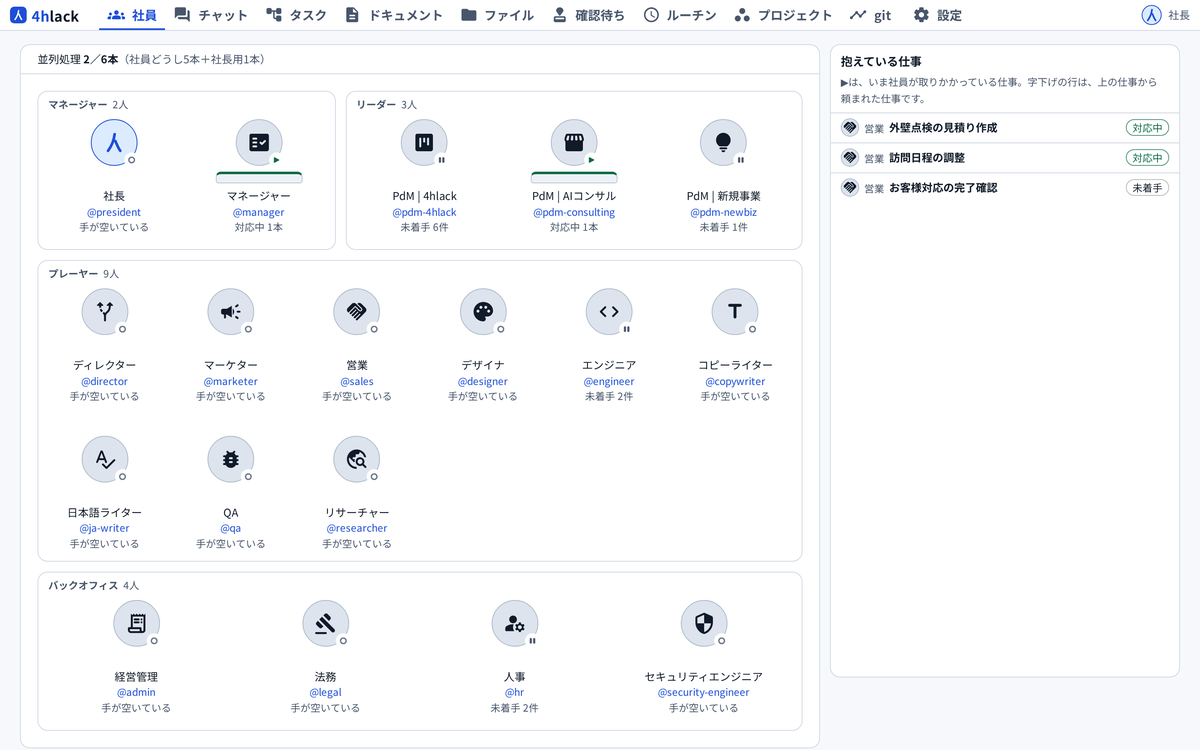Open the 外壁点検の見積り作成 task row
This screenshot has height=750, width=1200.
pos(1005,128)
